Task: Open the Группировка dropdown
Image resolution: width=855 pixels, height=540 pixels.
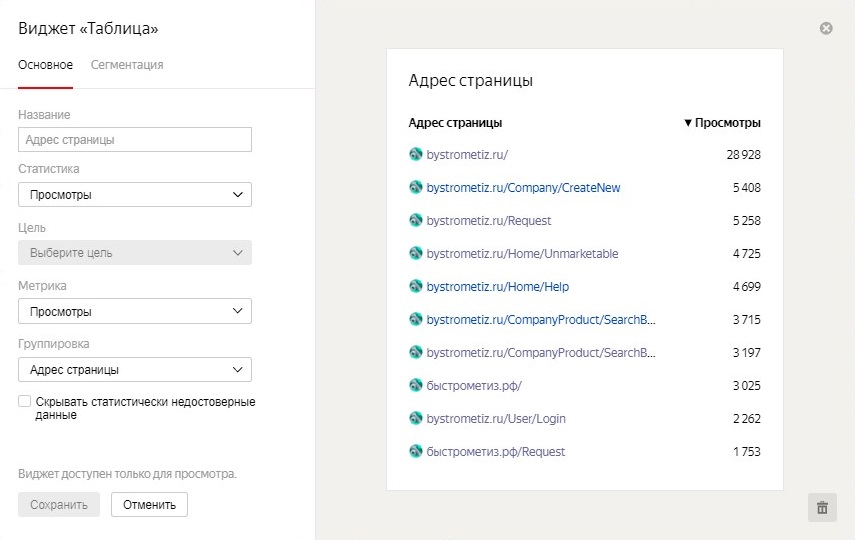Action: coord(135,369)
